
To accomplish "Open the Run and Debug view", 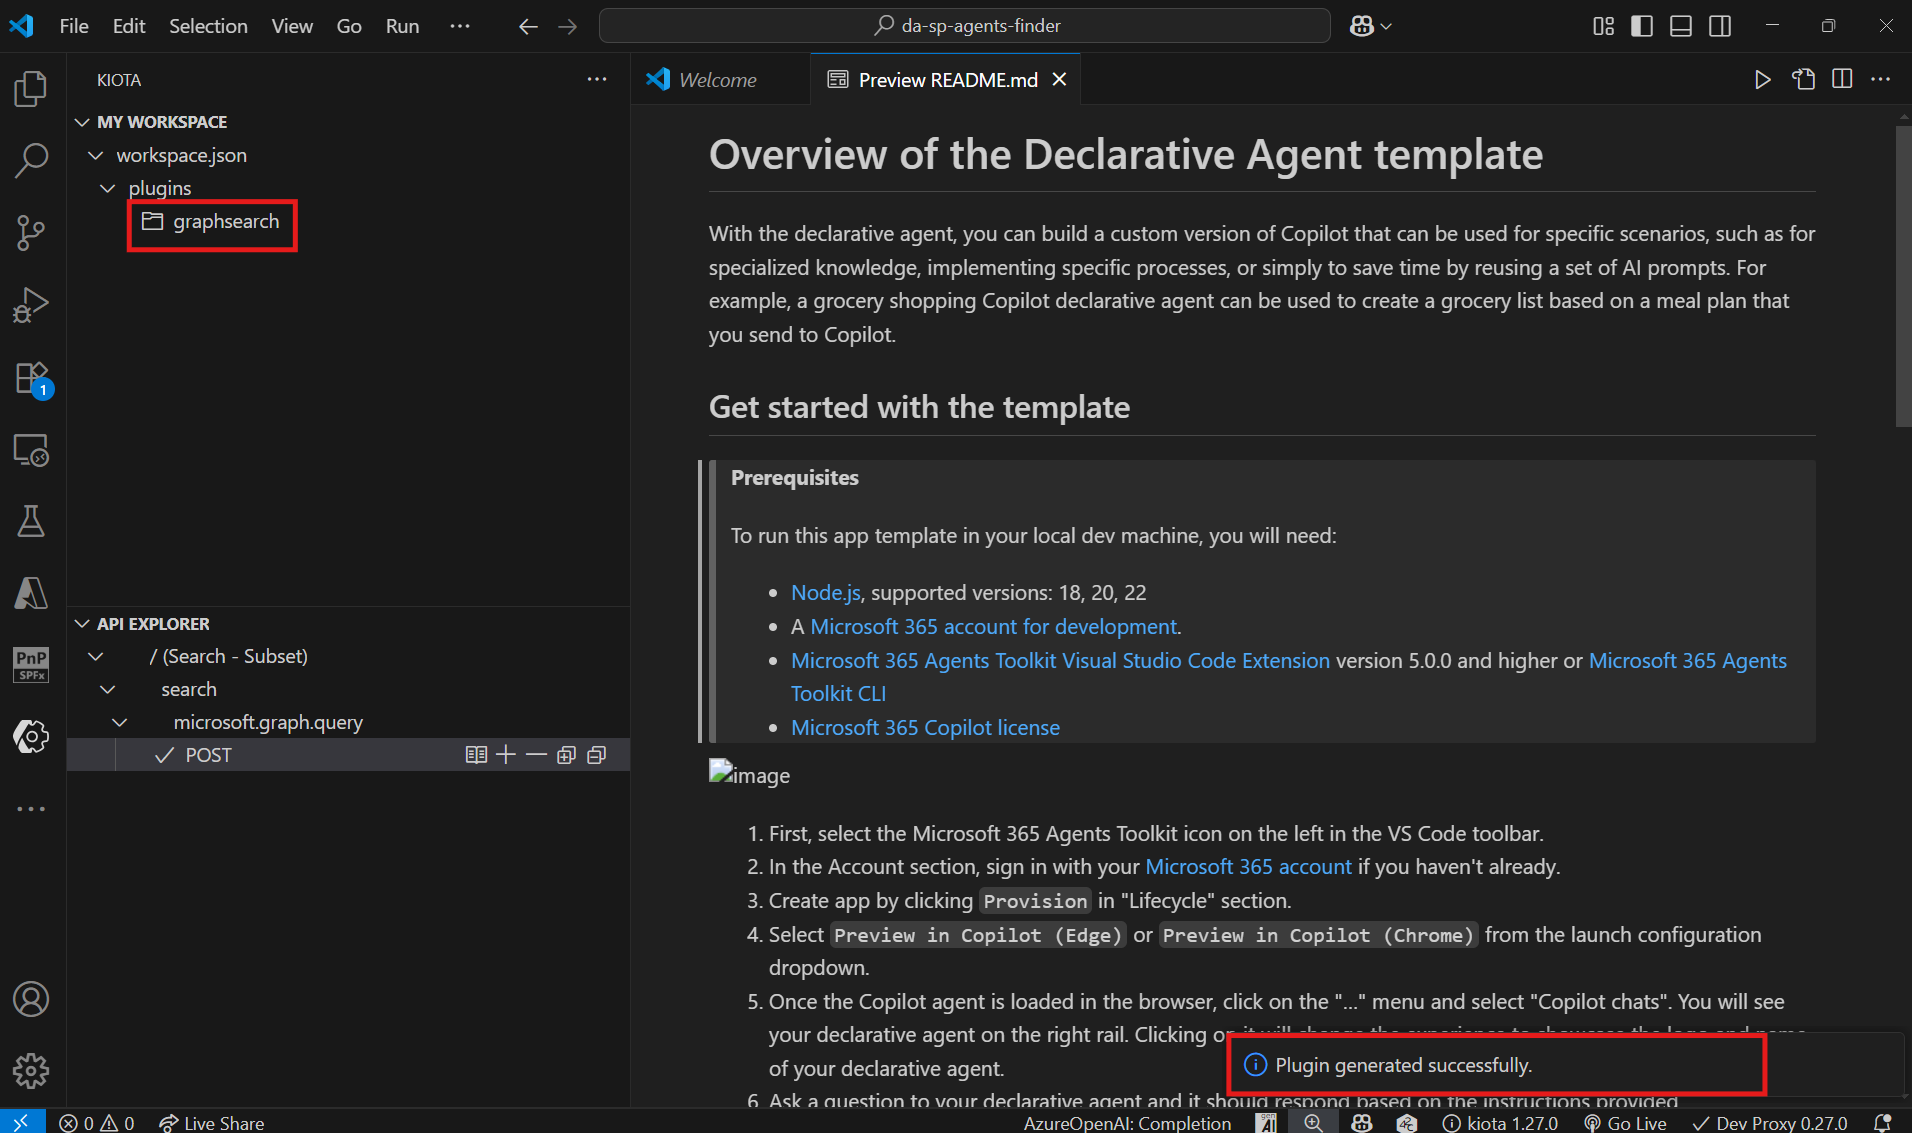I will [31, 305].
